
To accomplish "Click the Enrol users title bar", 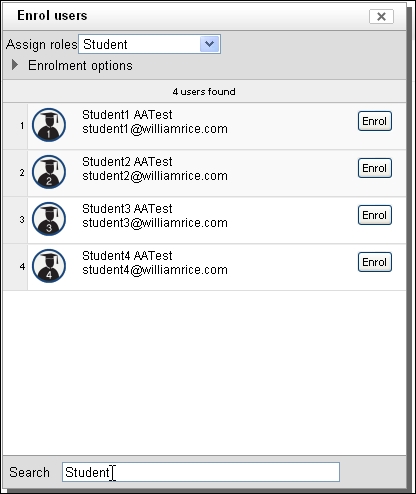I will point(204,16).
